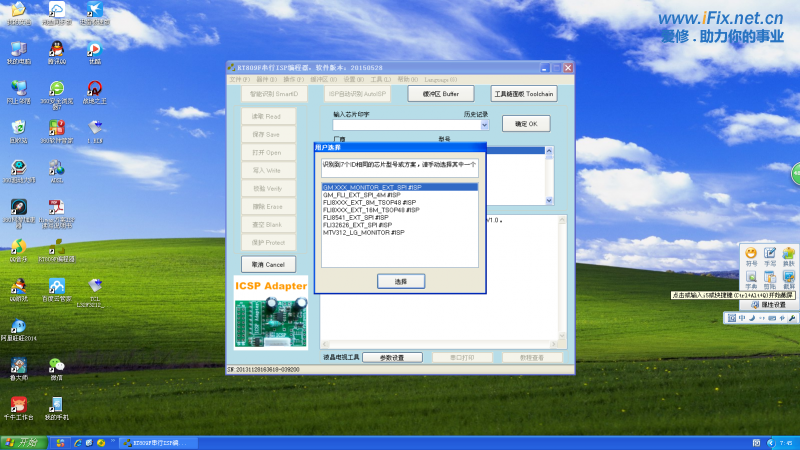Open the 我的手机 desktop icon
Screen dimensions: 800x450
click(57, 408)
